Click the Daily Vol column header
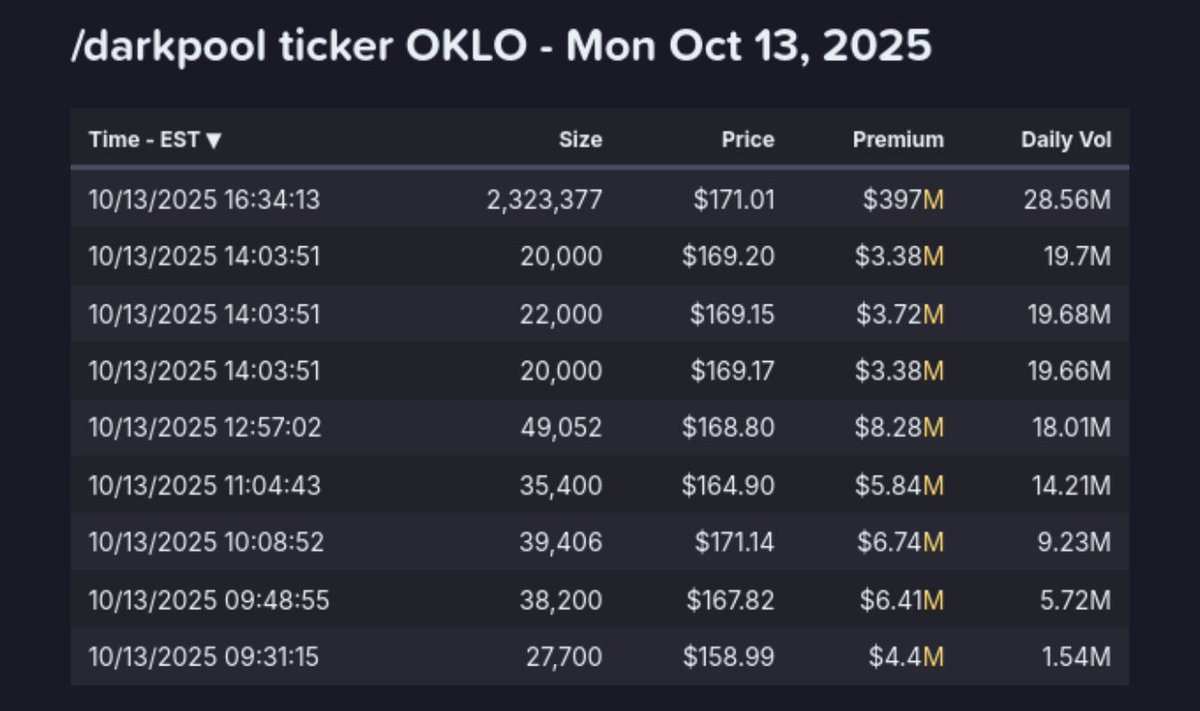The image size is (1200, 711). (x=1065, y=140)
